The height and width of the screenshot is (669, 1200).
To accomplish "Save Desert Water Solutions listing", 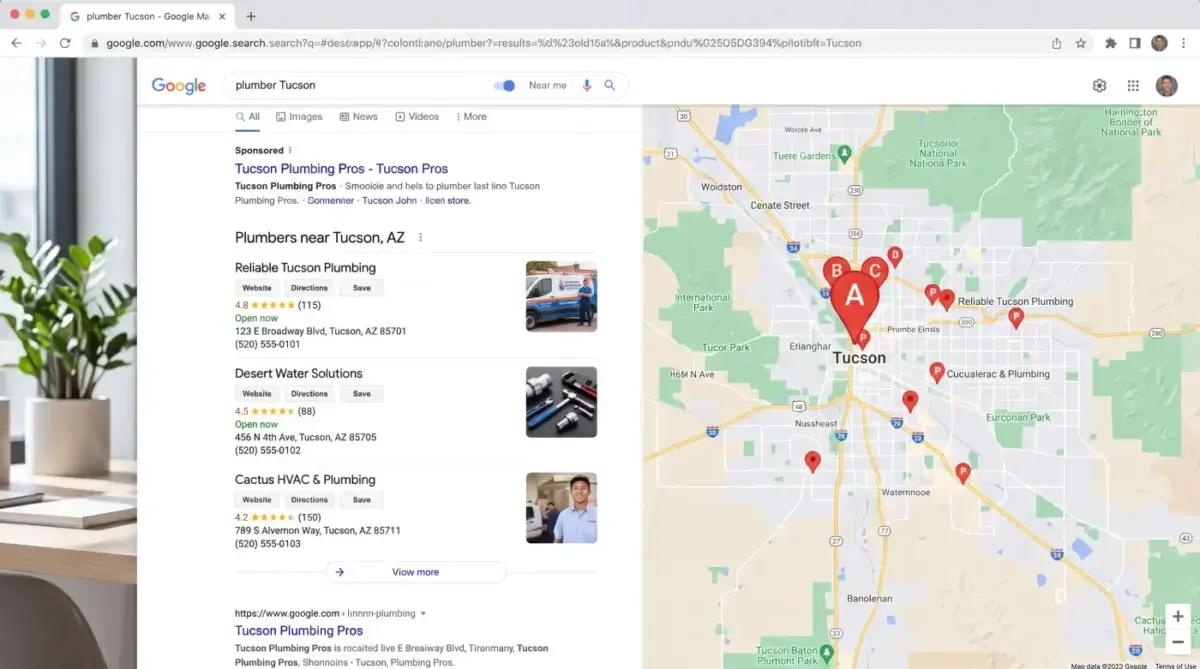I will coord(362,394).
